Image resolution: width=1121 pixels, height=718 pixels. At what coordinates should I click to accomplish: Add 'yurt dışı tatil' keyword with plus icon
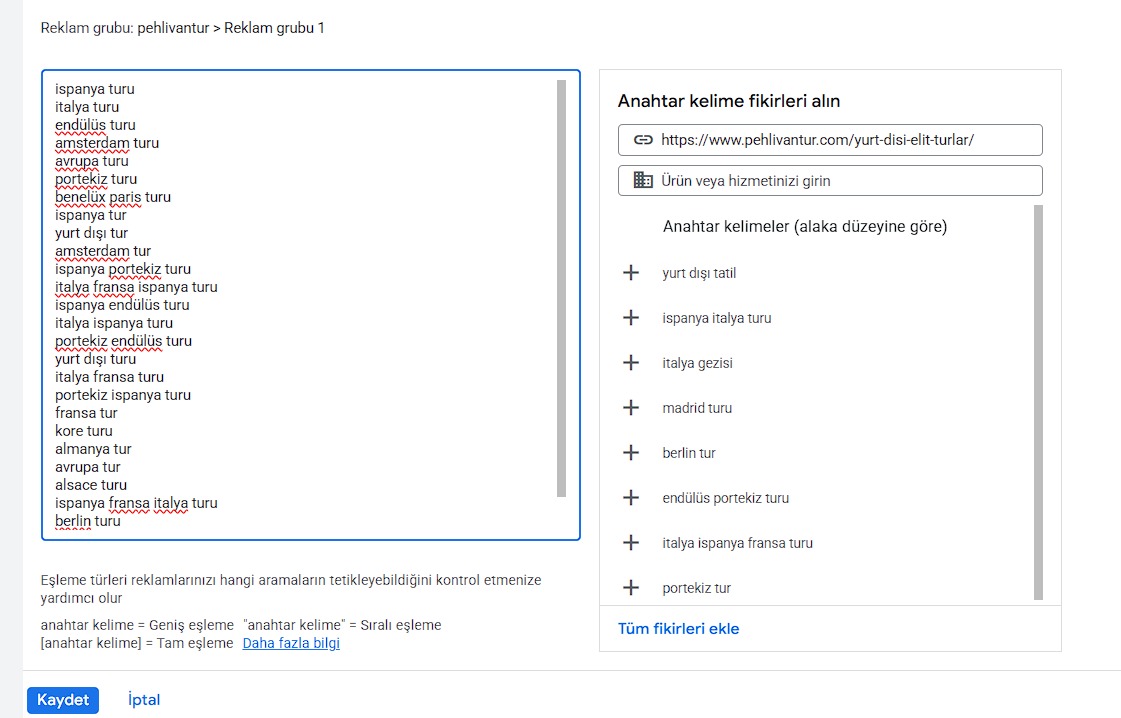(631, 273)
